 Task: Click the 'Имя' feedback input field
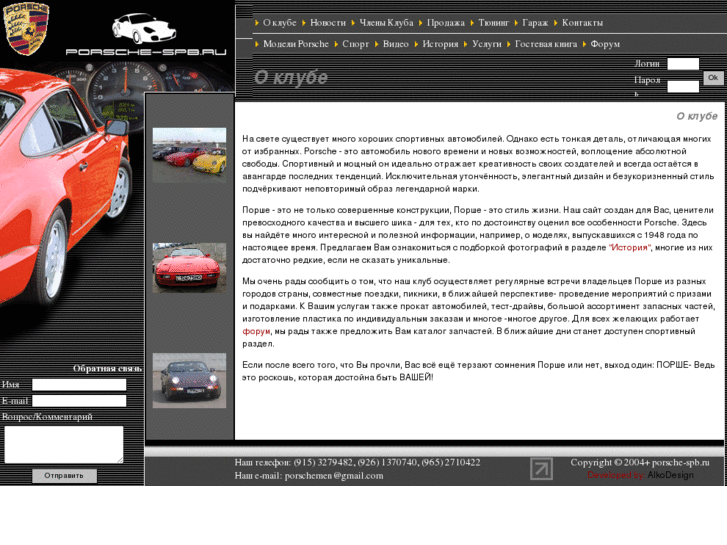click(79, 385)
